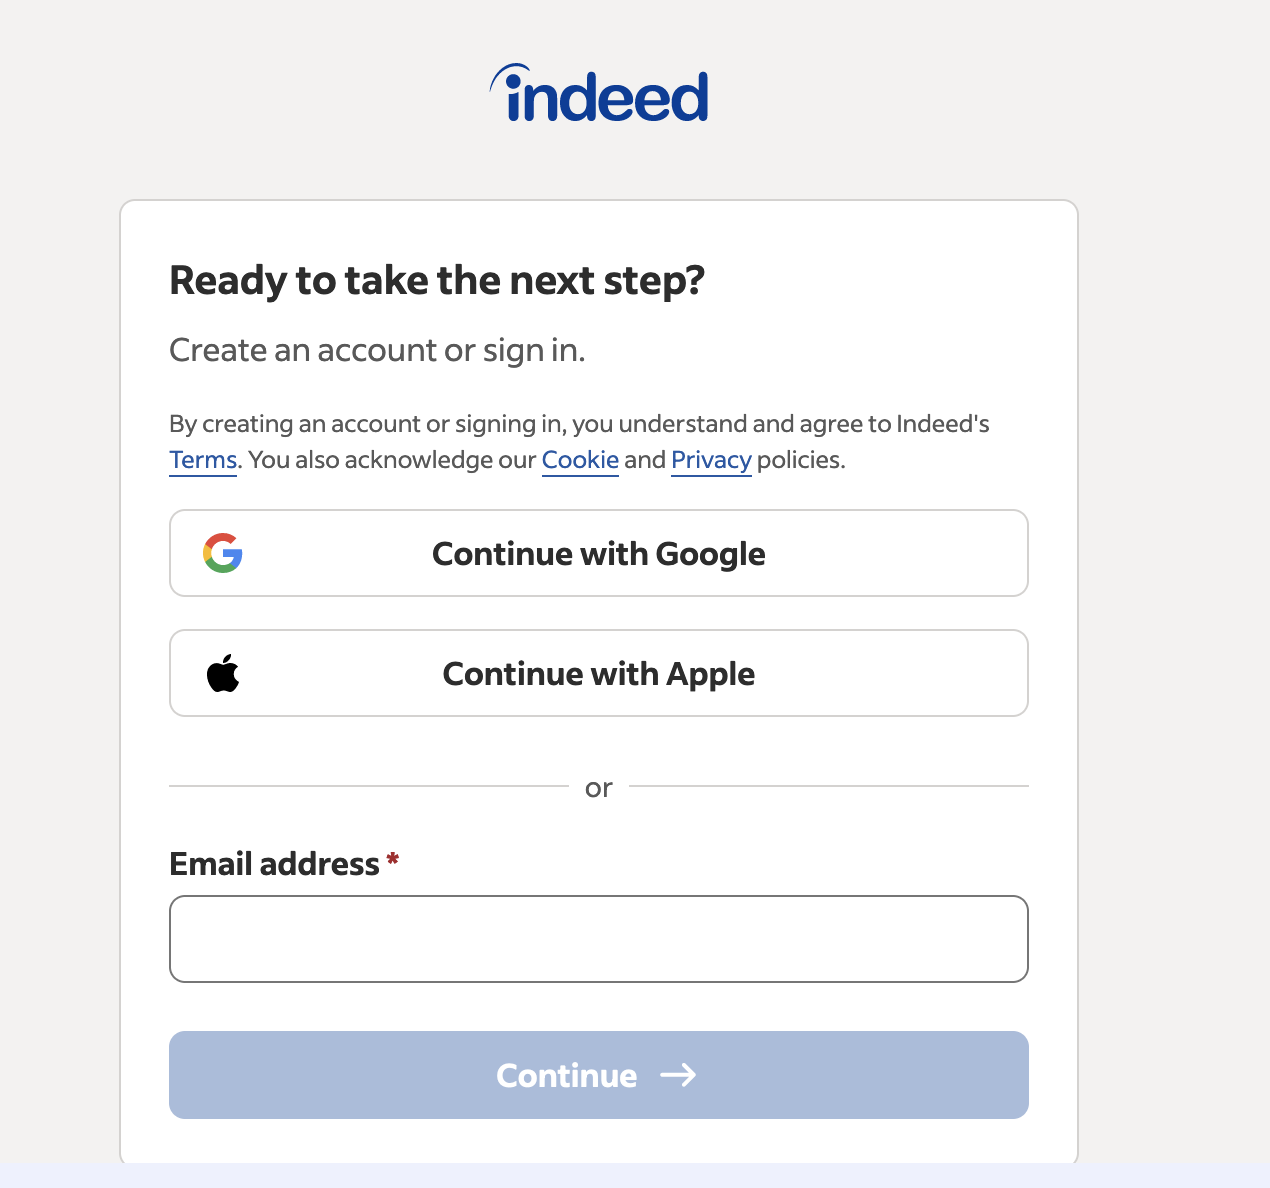The height and width of the screenshot is (1188, 1270).
Task: Click the horizontal line left of 'or'
Action: click(368, 786)
